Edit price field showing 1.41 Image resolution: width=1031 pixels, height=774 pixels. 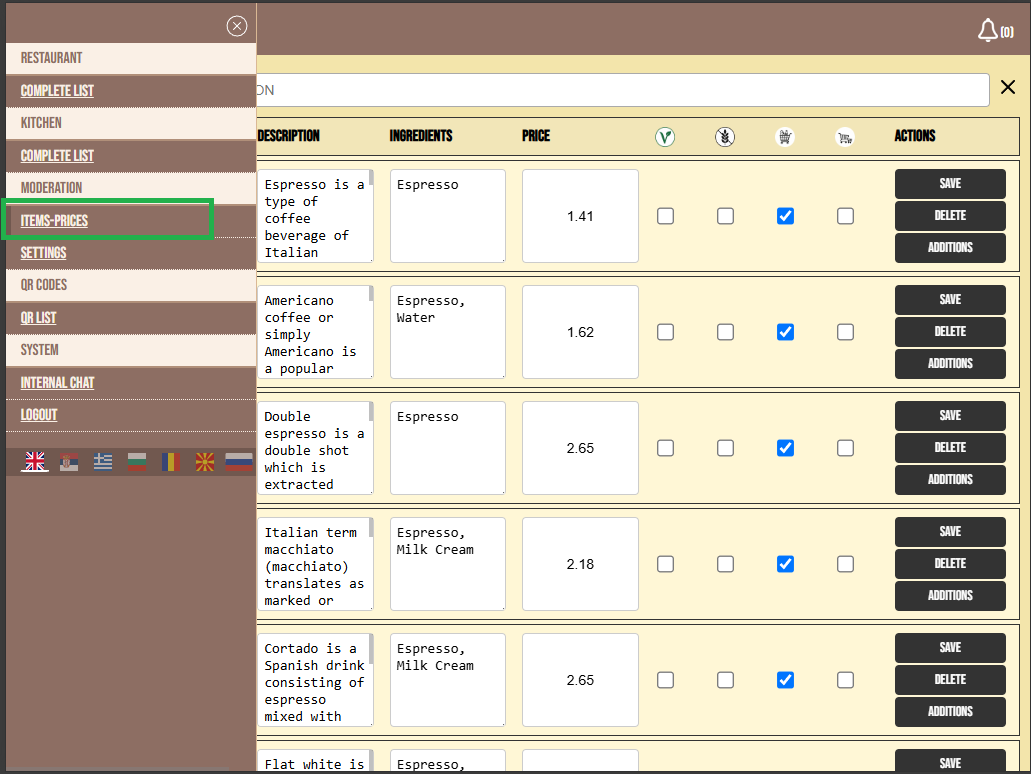580,216
